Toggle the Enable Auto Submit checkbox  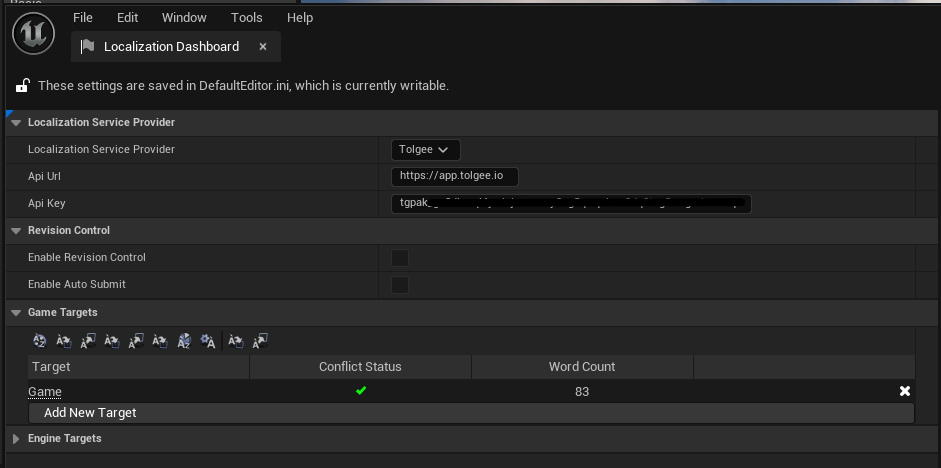[400, 285]
